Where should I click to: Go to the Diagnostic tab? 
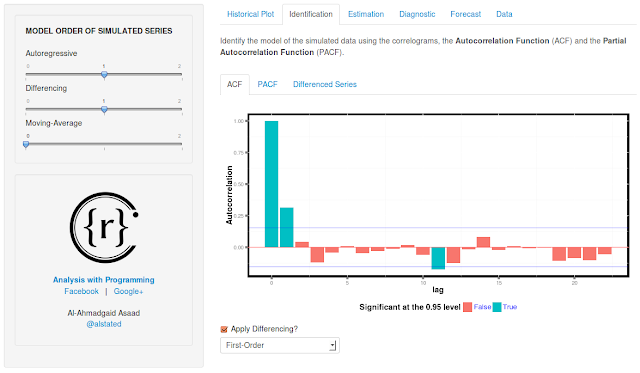(417, 14)
